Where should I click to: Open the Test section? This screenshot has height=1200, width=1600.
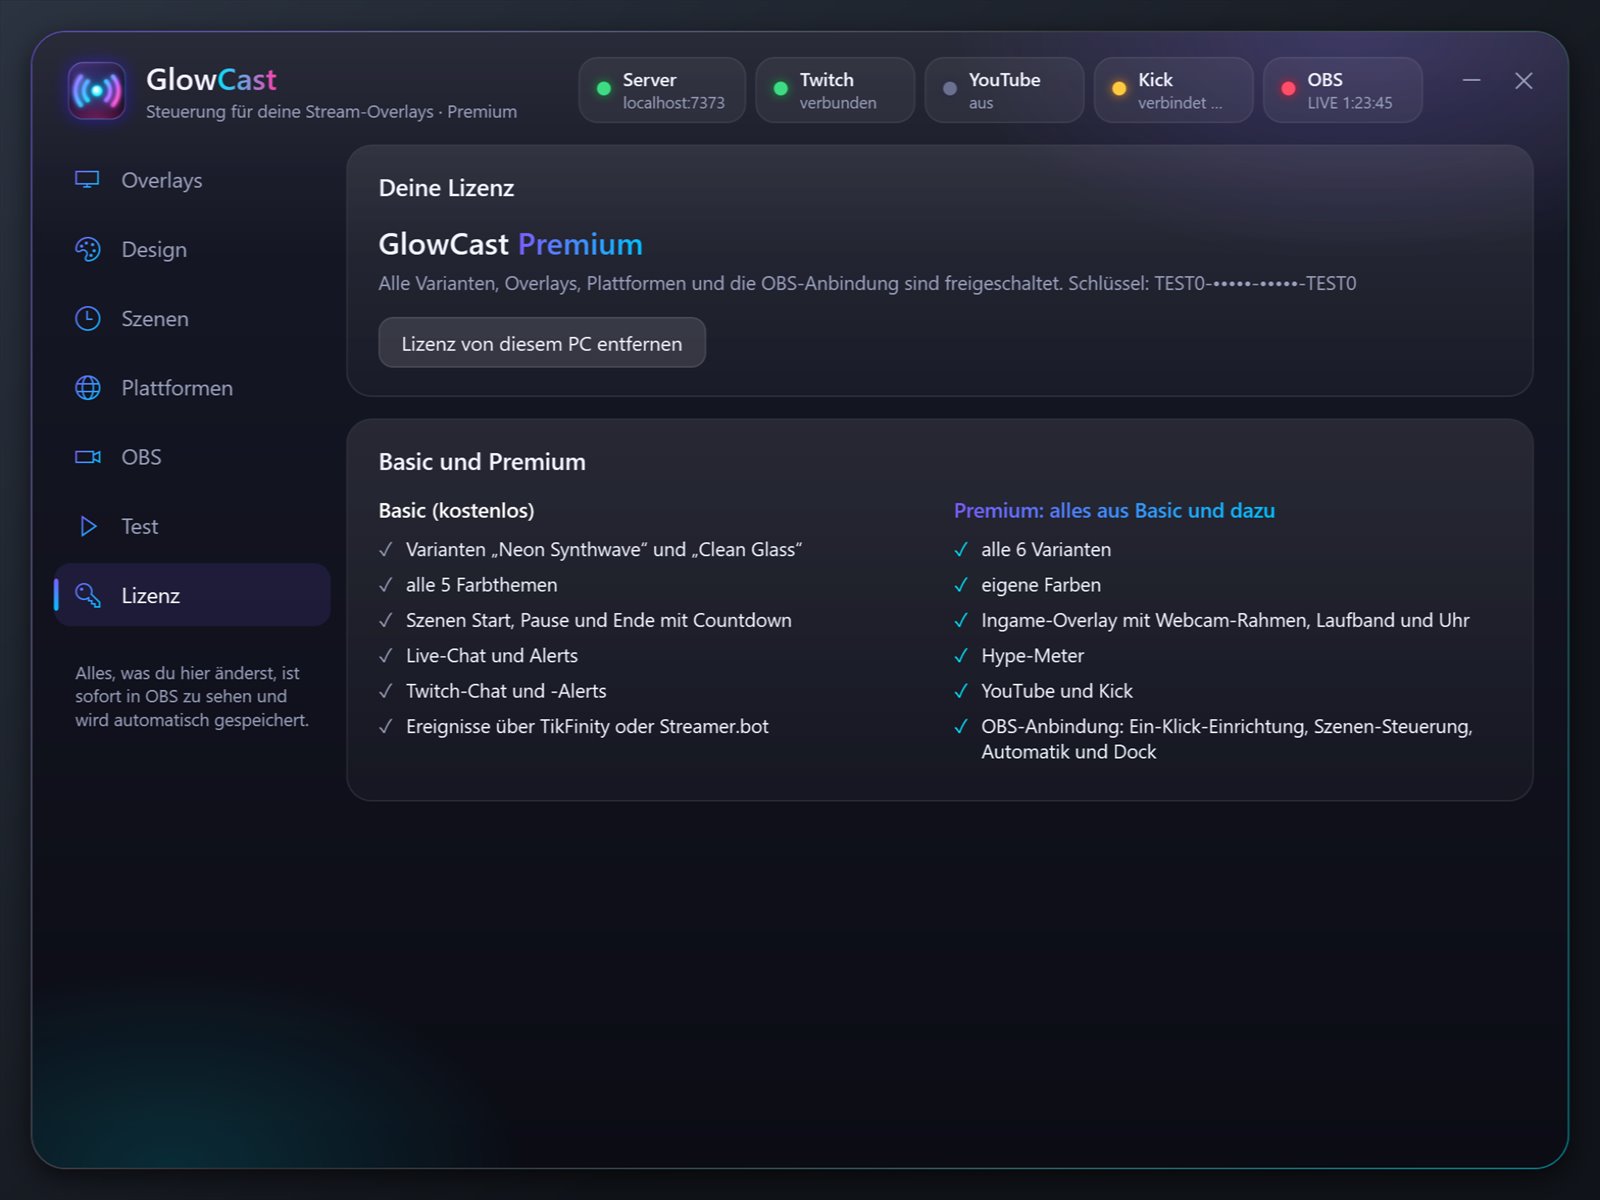pos(193,526)
